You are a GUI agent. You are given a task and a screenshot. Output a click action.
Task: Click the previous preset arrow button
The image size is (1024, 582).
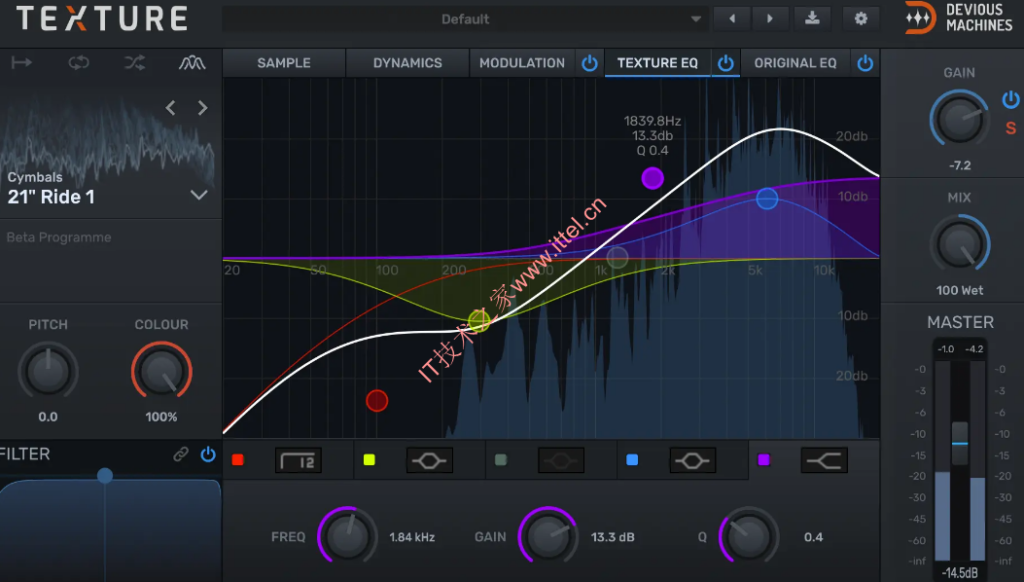click(x=732, y=18)
